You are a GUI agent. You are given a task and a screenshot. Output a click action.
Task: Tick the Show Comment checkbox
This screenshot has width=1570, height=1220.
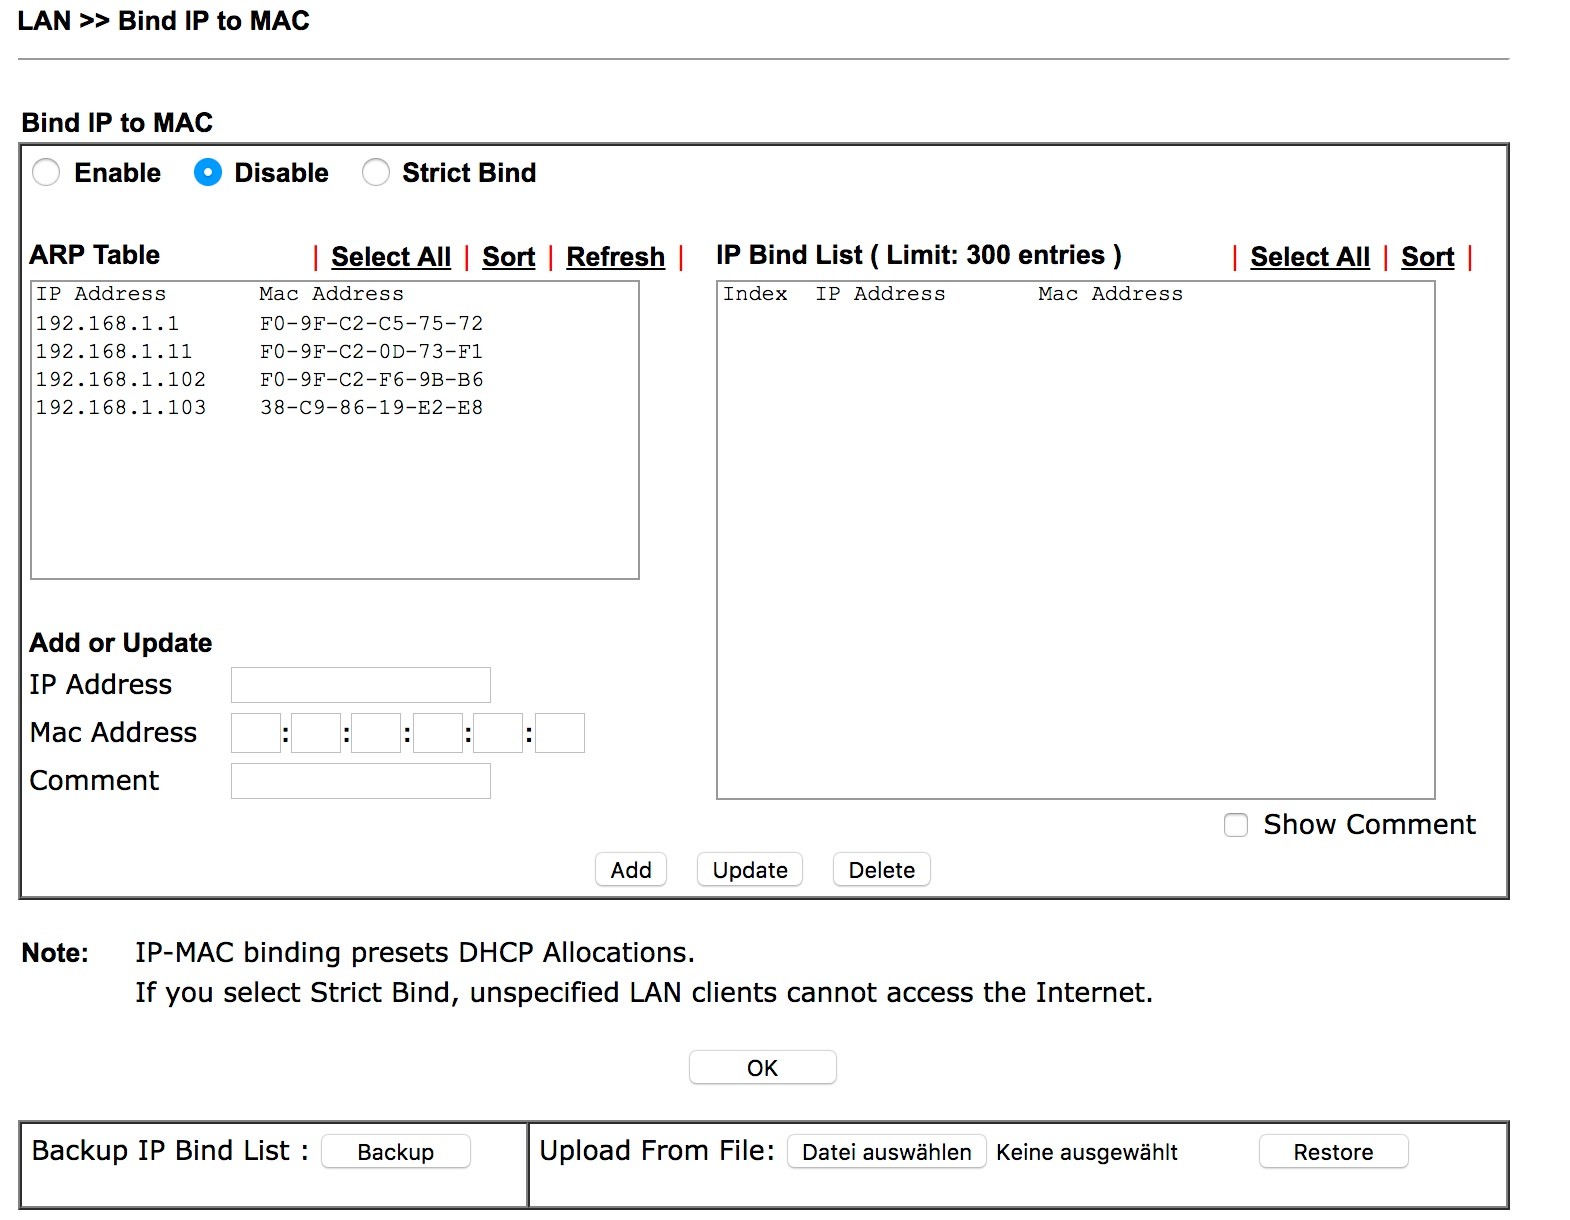click(1236, 825)
